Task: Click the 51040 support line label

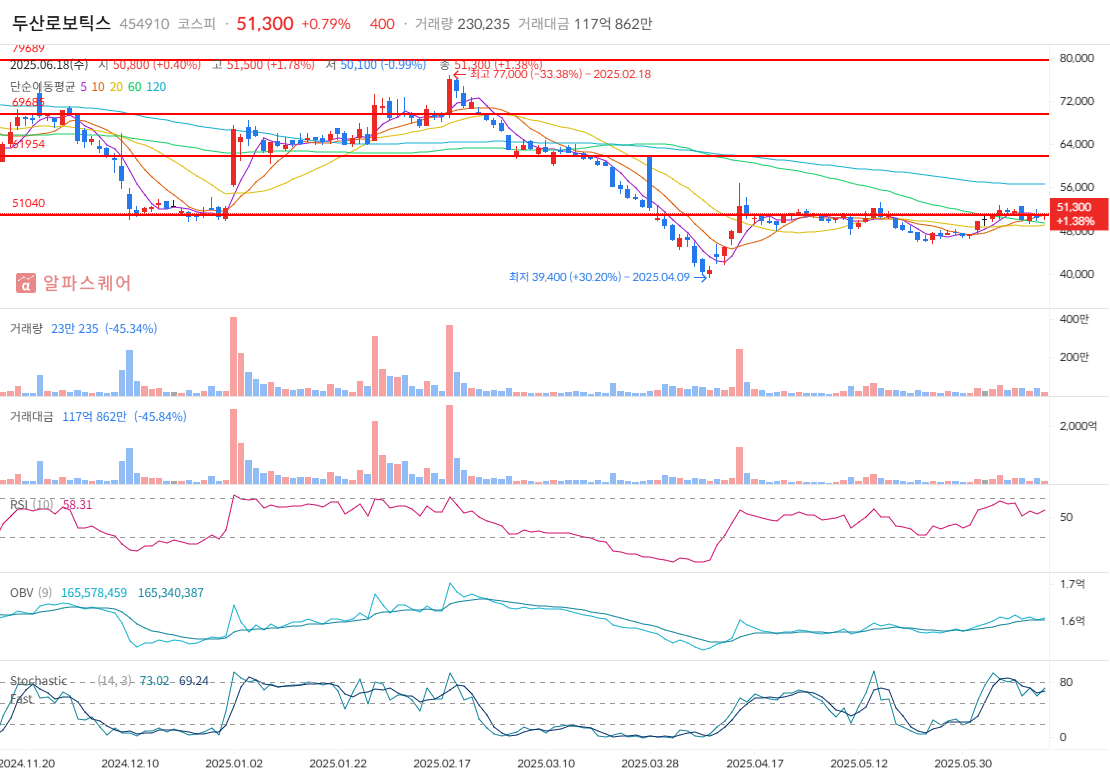Action: click(28, 203)
